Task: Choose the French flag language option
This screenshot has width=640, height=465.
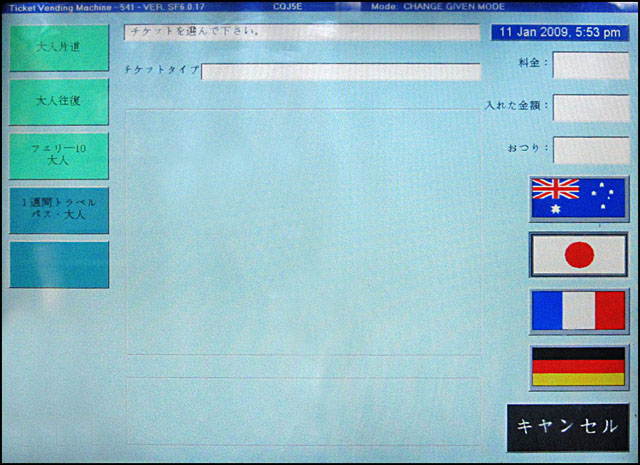Action: pos(579,311)
